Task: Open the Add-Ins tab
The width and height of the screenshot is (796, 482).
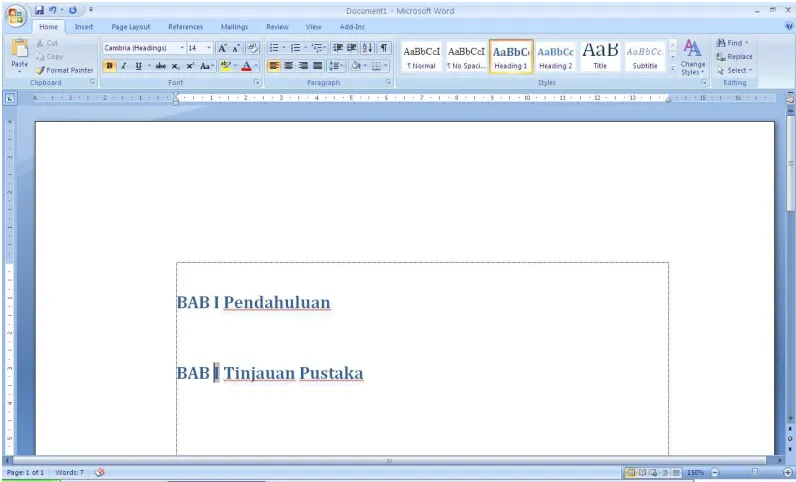Action: pos(352,27)
